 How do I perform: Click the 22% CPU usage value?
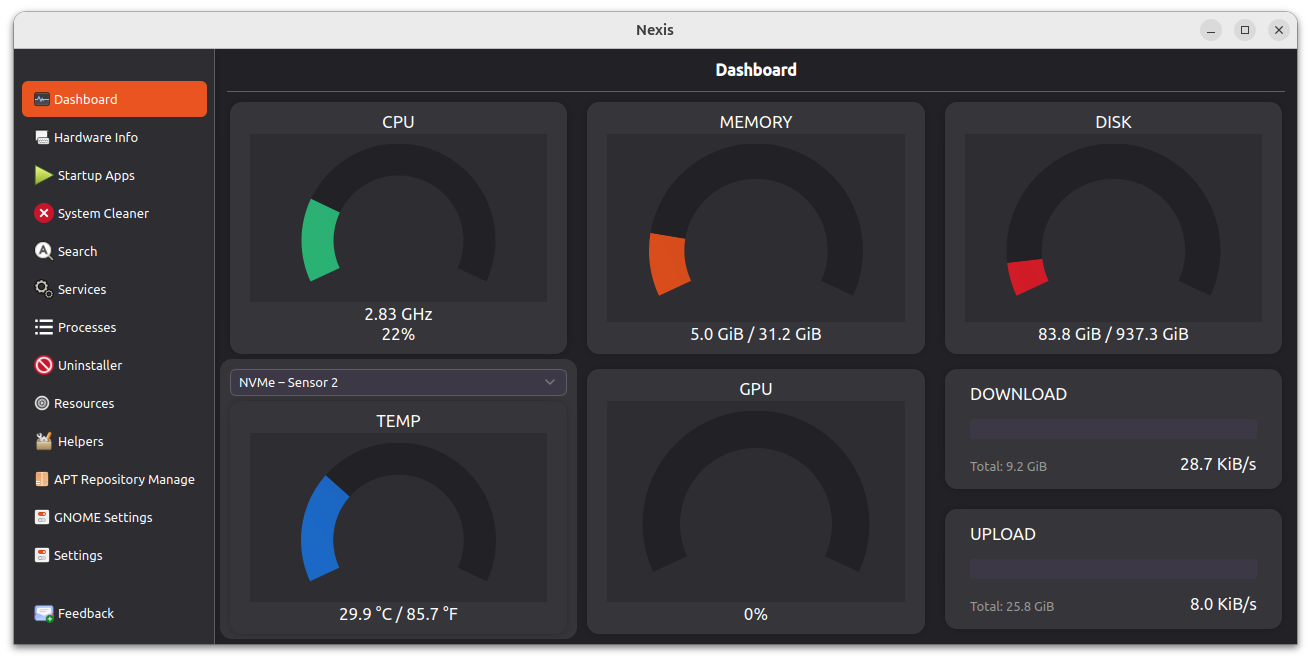click(x=398, y=334)
